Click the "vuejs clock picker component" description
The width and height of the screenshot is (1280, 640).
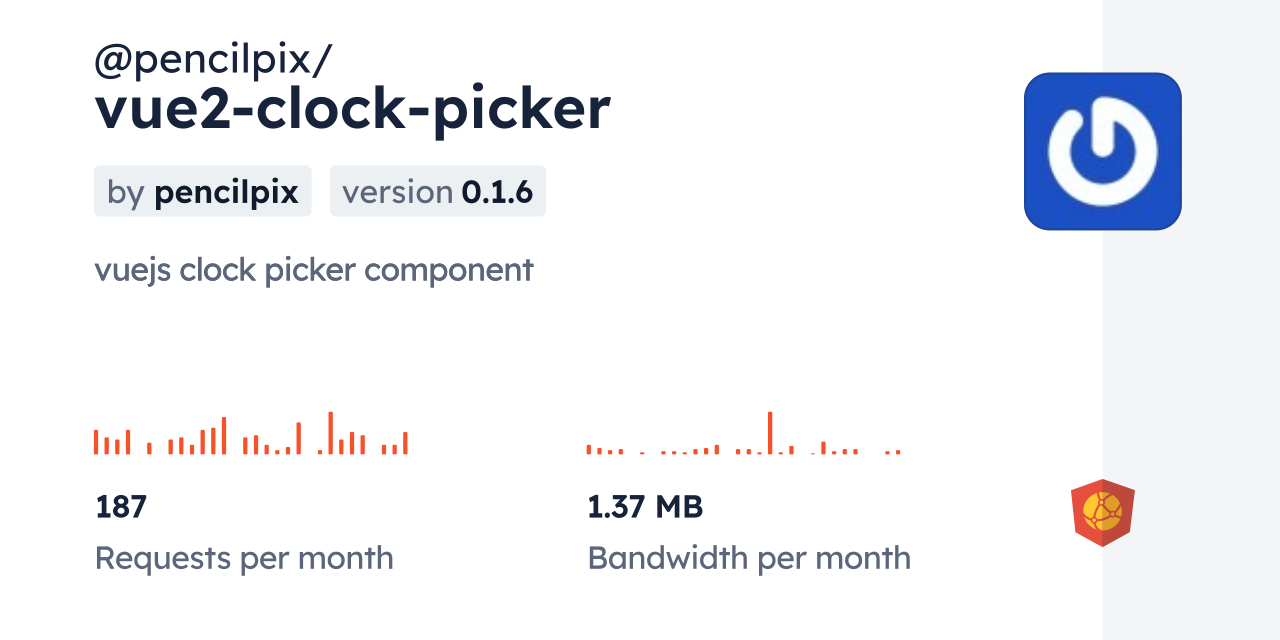click(314, 270)
